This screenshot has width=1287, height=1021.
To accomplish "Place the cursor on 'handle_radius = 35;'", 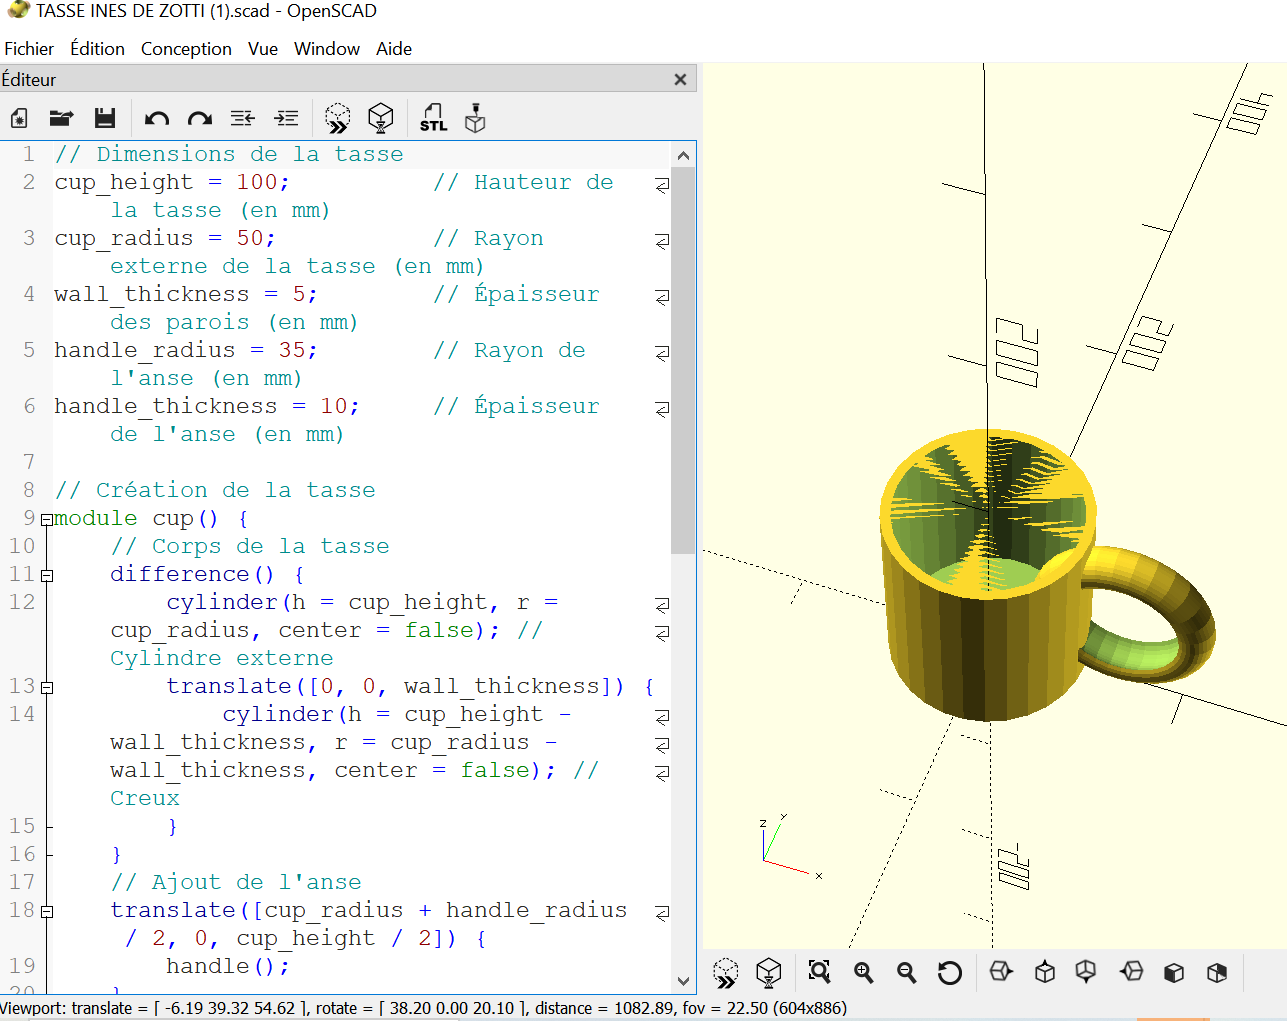I will pyautogui.click(x=185, y=350).
